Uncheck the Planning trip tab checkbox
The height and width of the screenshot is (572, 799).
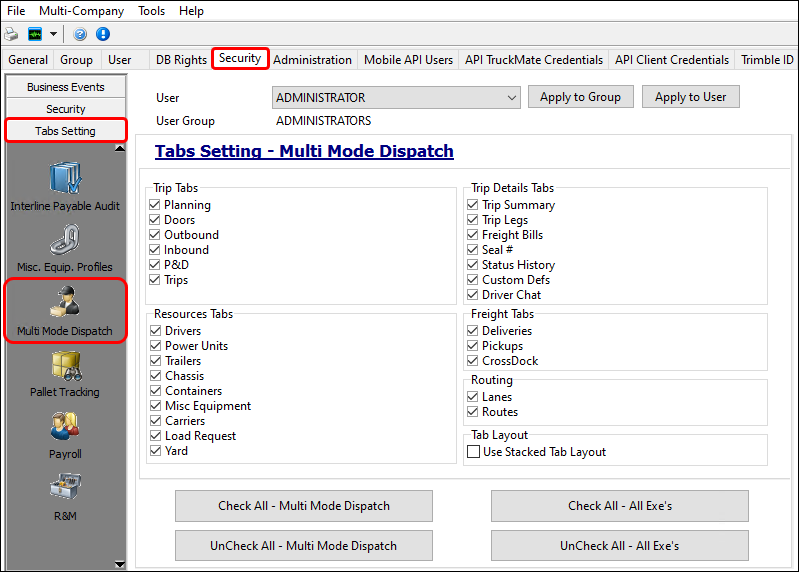tap(155, 205)
